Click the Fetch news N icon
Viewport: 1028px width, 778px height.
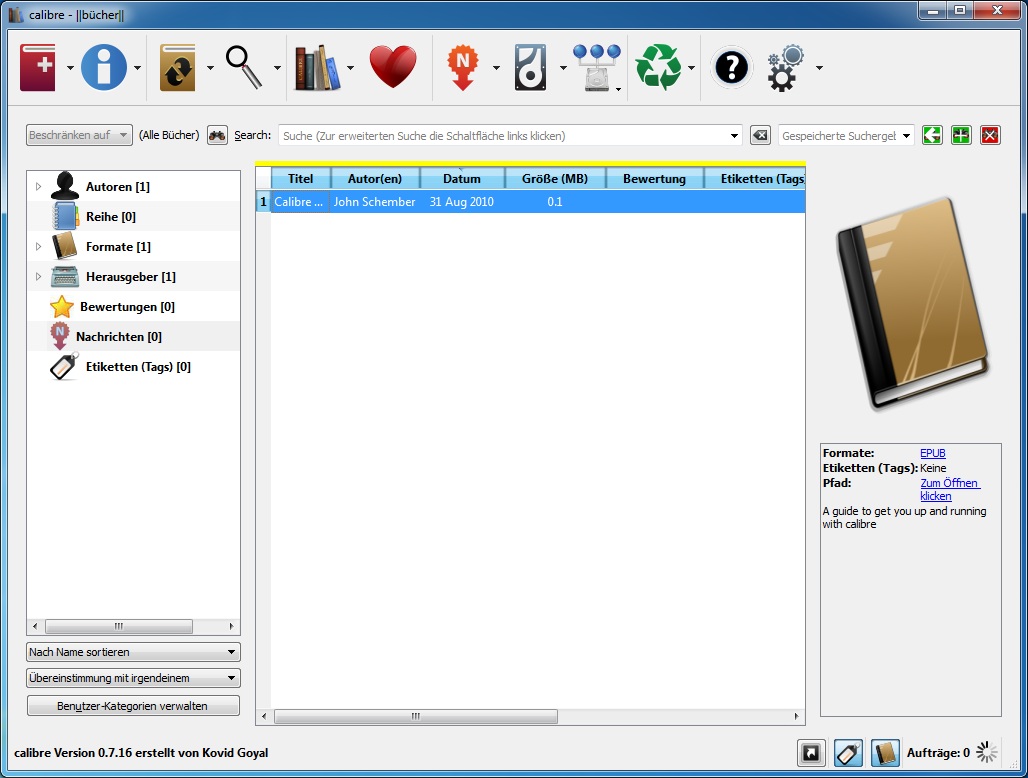pos(463,67)
